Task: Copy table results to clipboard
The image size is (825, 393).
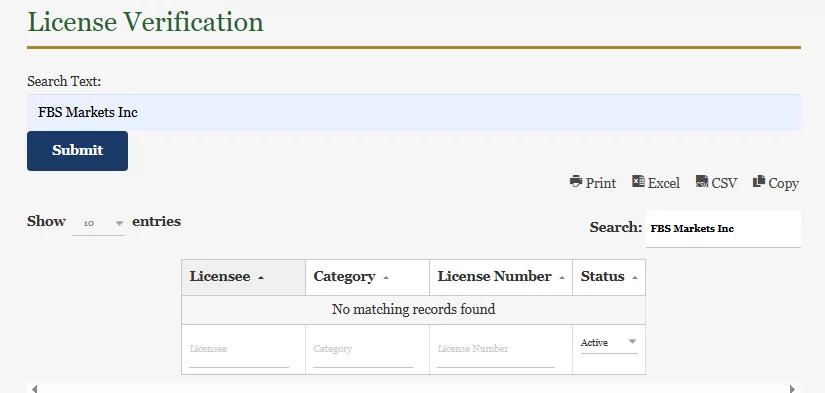Action: 776,183
